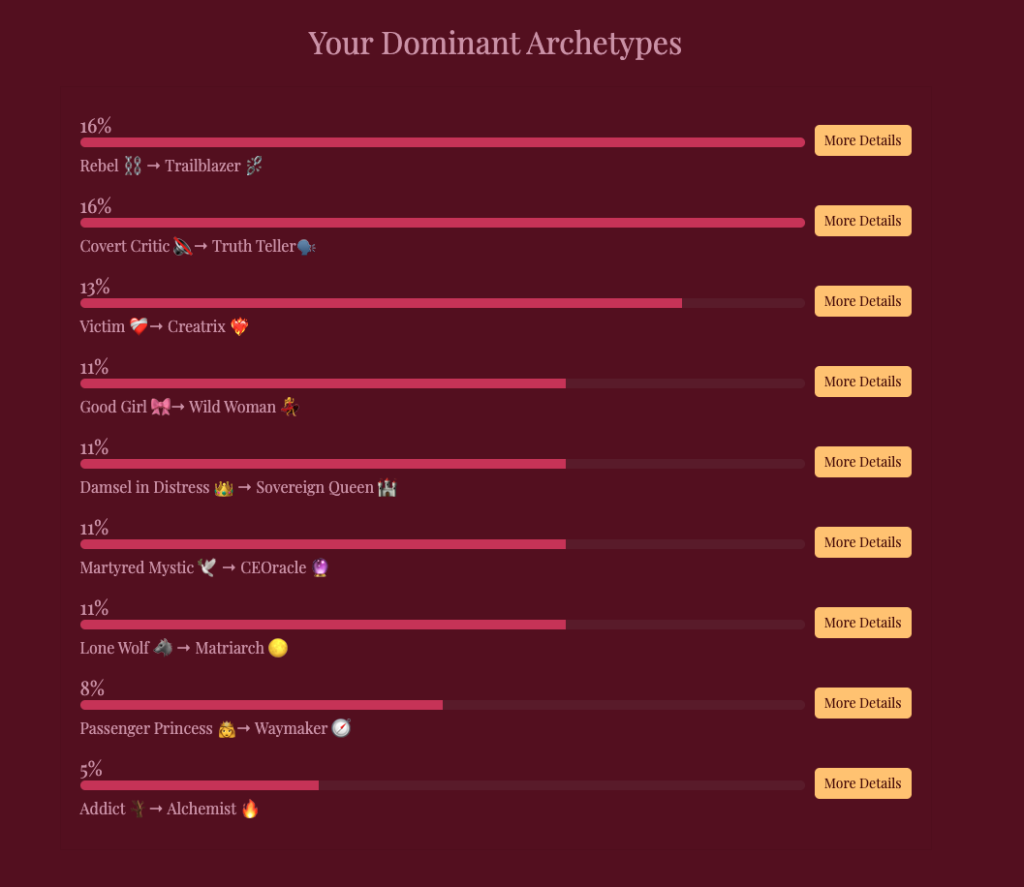Image resolution: width=1024 pixels, height=887 pixels.
Task: Open More Details for Martyred Mystic row
Action: 862,542
